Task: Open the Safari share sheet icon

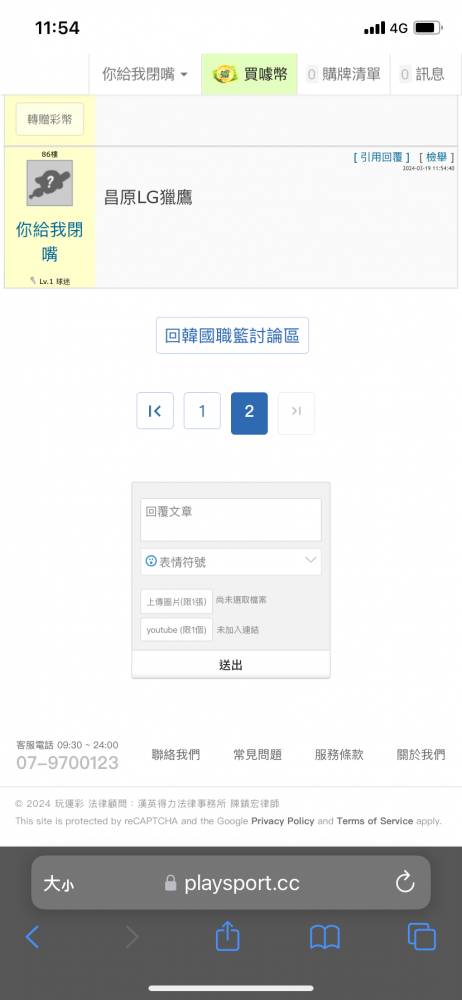Action: click(x=227, y=936)
